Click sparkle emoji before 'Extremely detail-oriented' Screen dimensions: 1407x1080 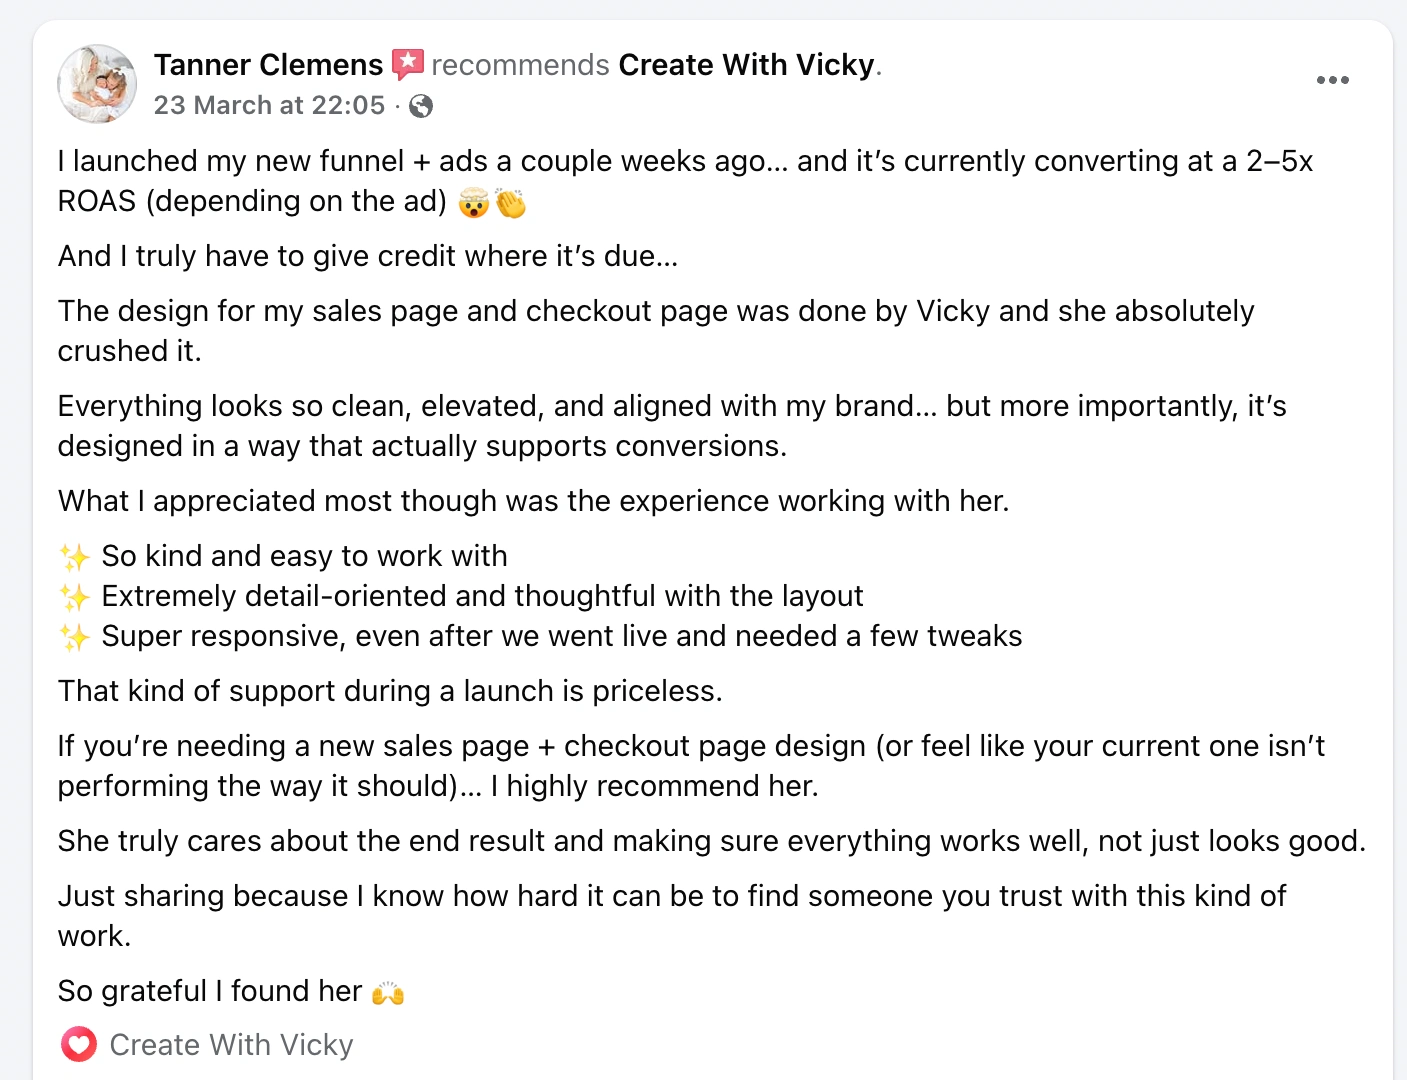tap(75, 597)
